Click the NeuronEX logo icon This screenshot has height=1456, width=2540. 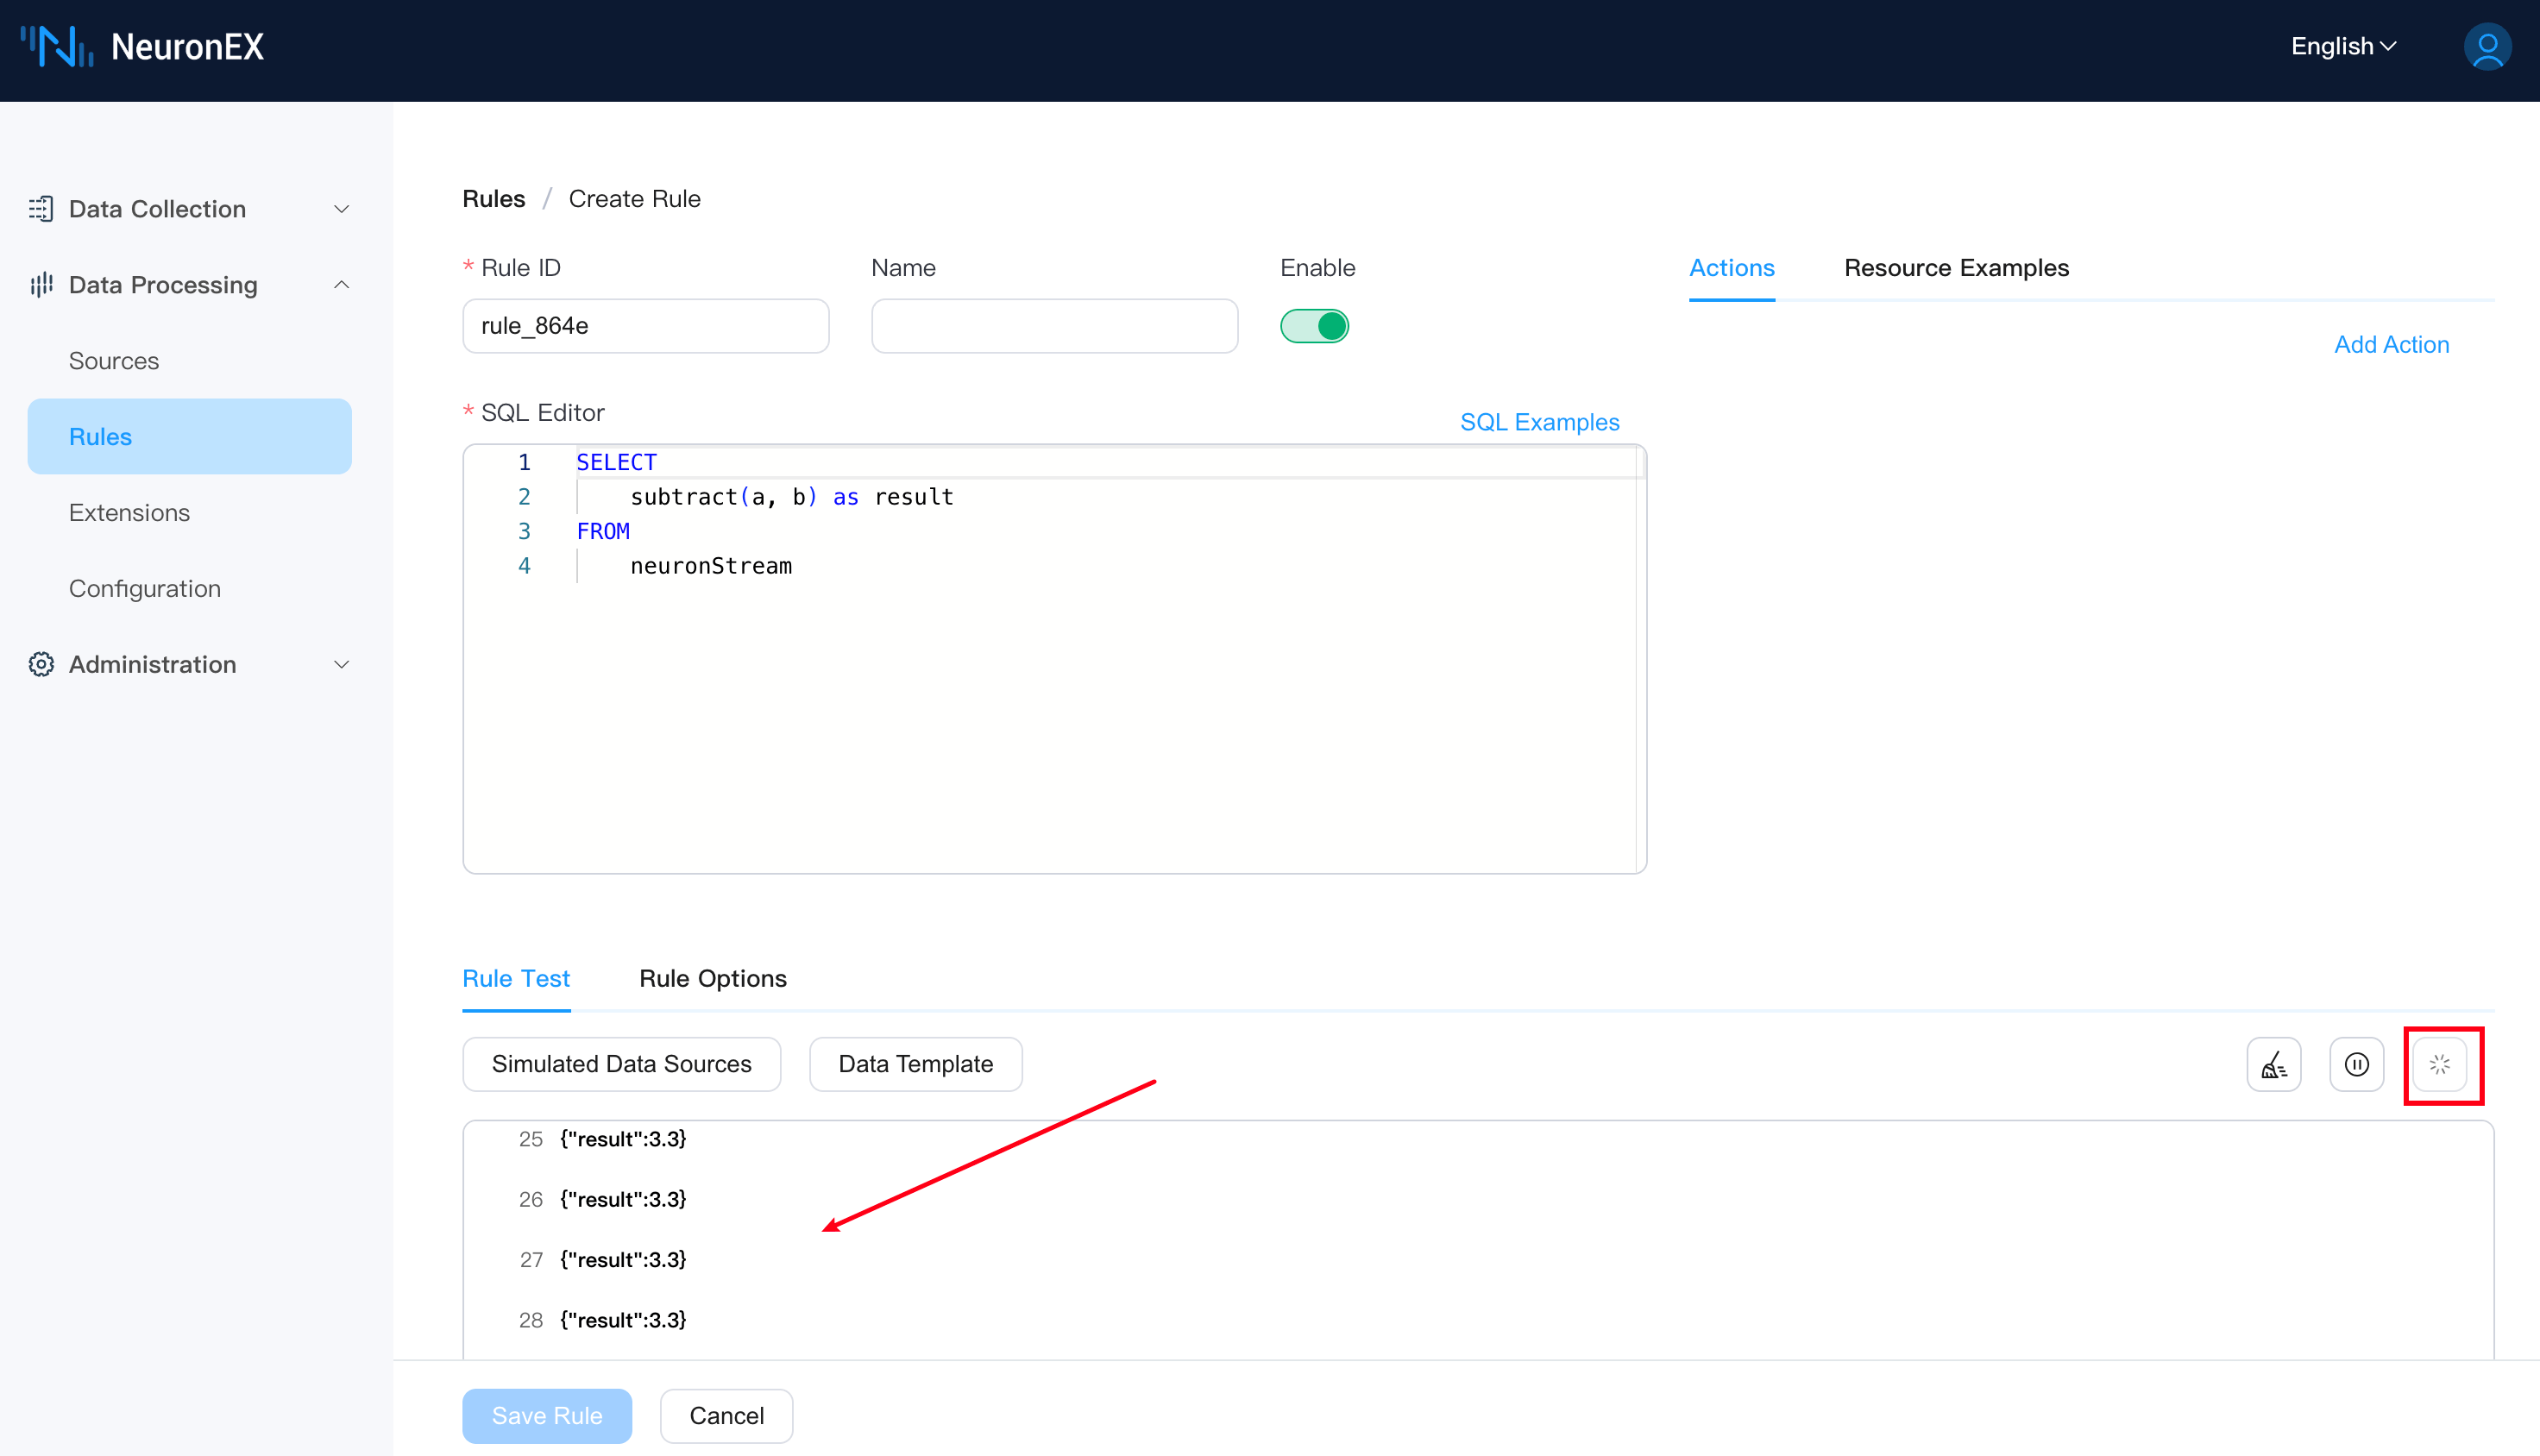[57, 46]
